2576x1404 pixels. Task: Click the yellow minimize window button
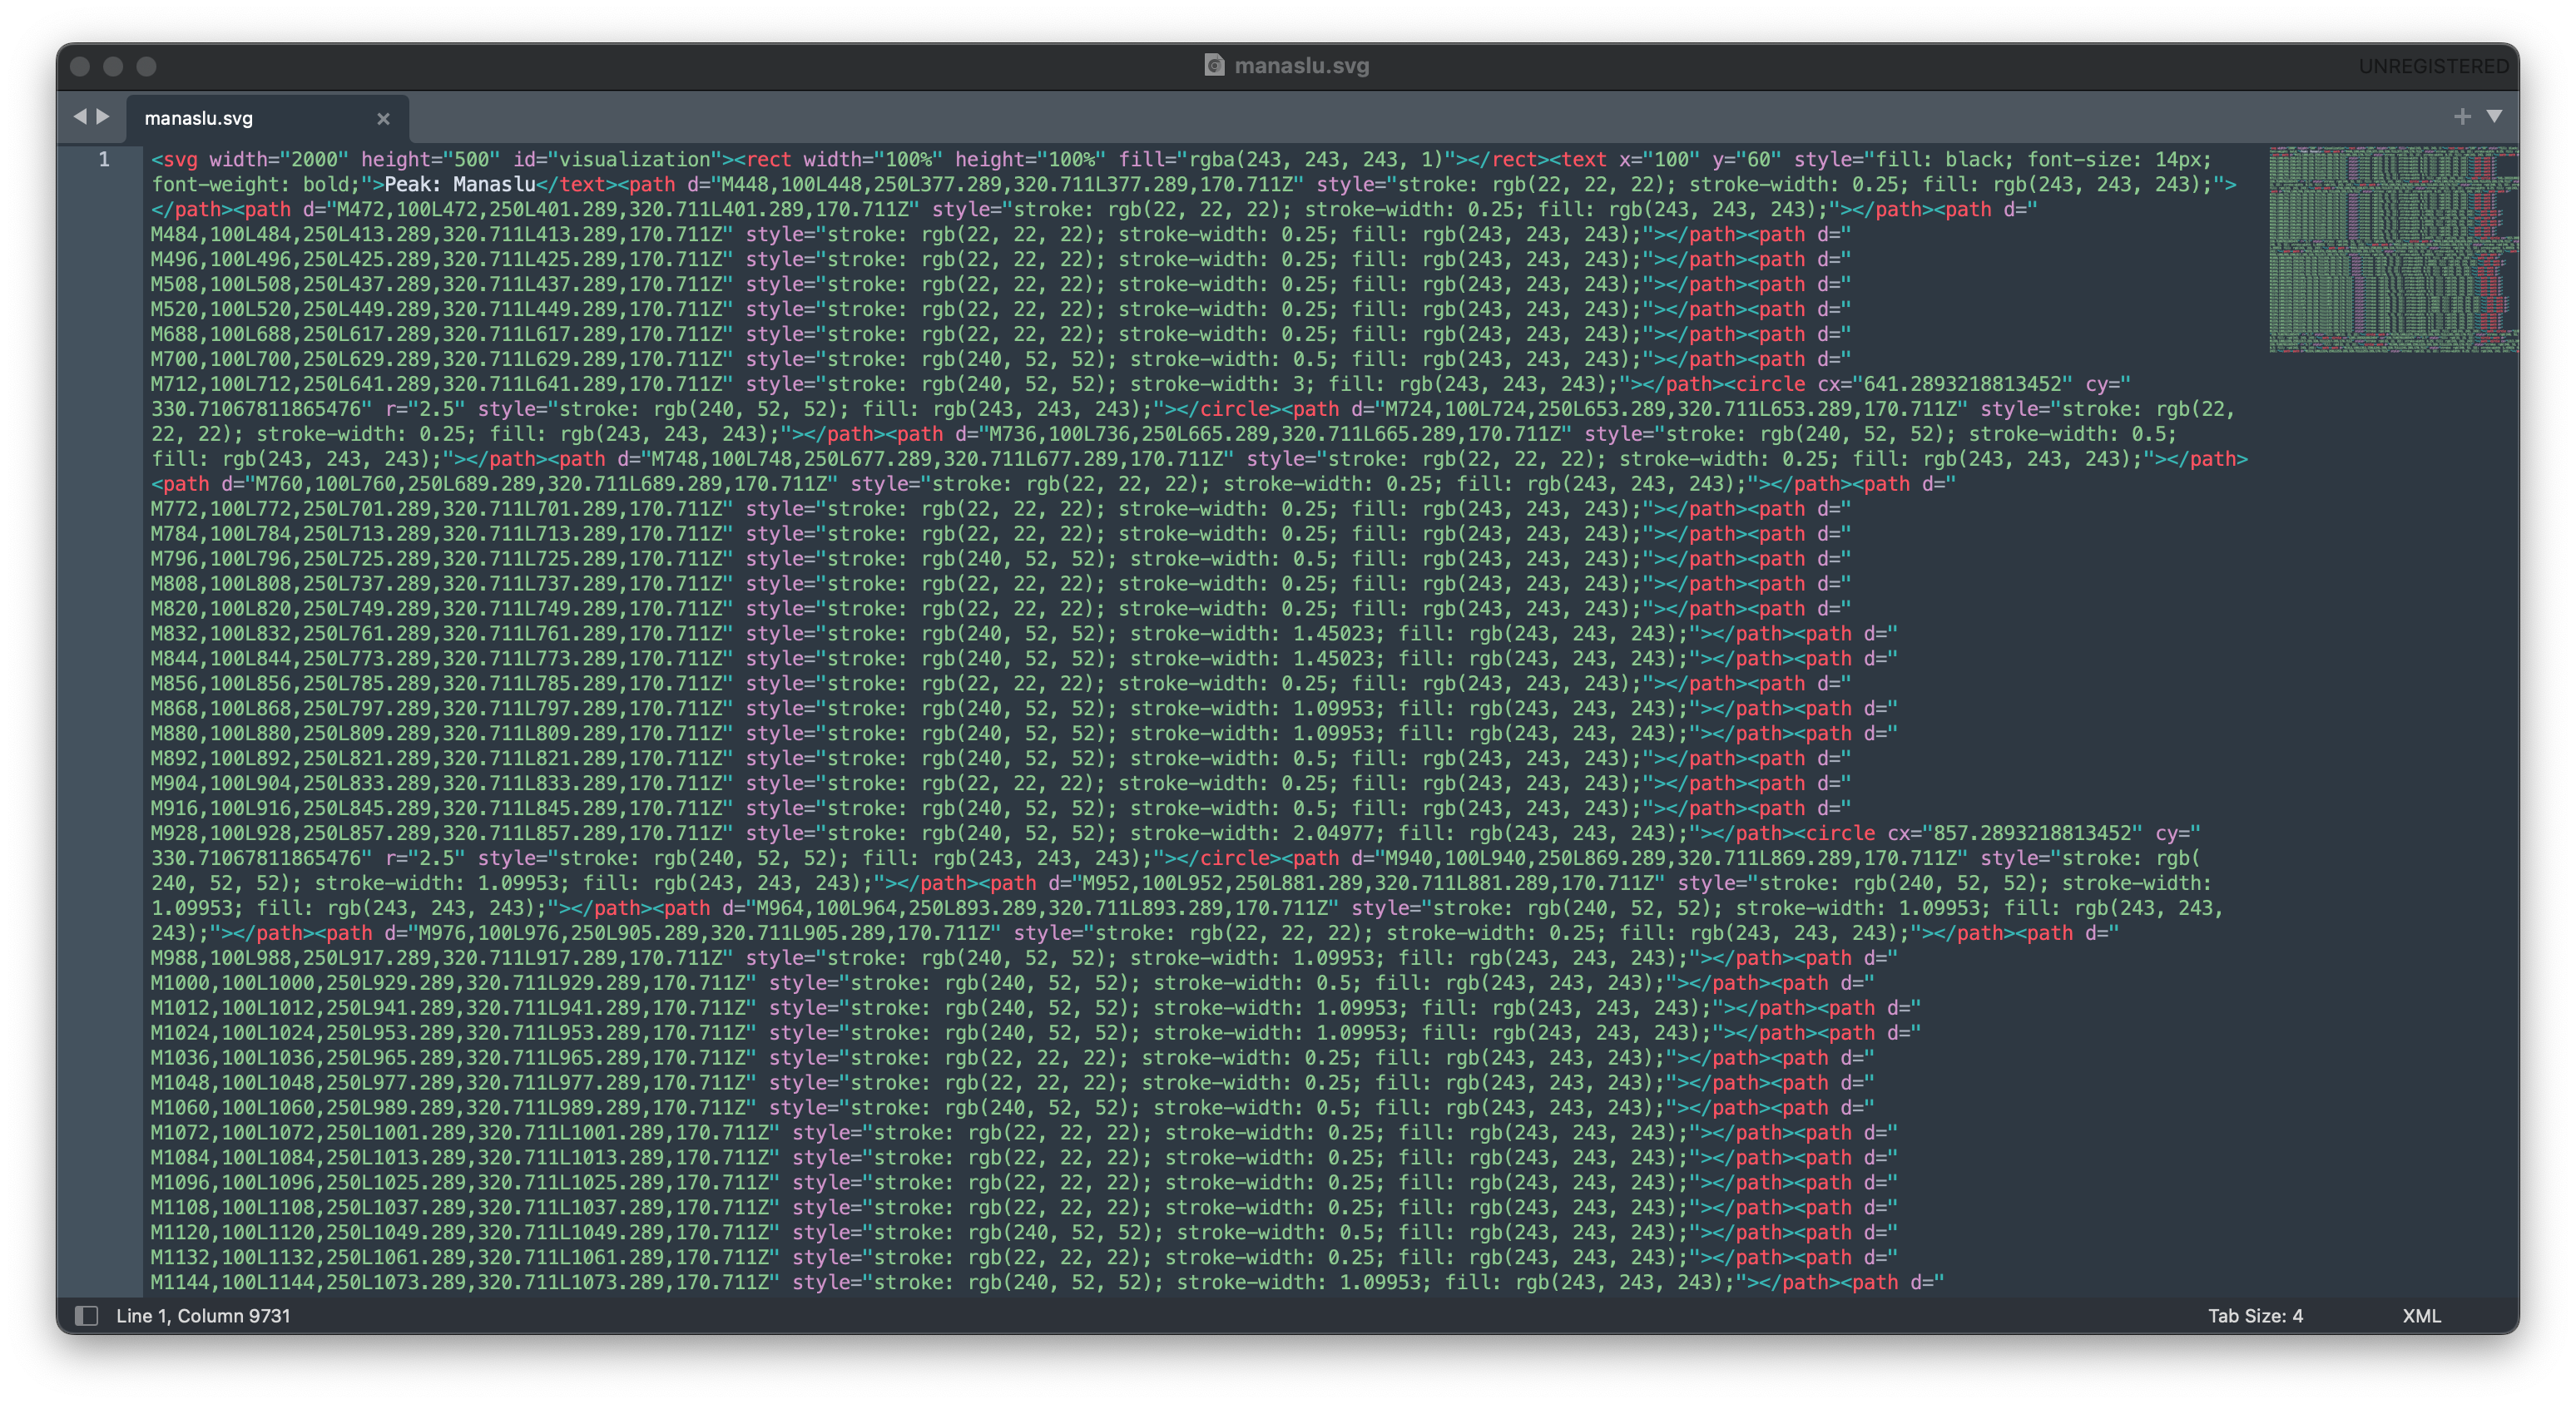pyautogui.click(x=113, y=66)
